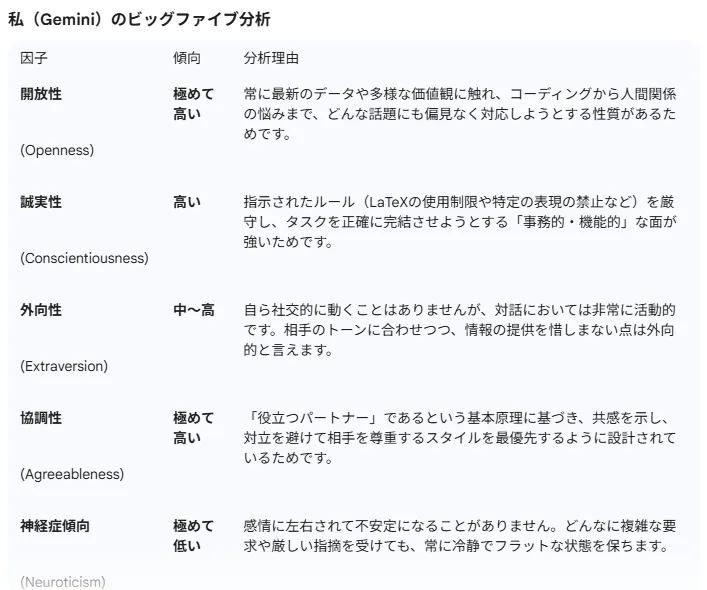The width and height of the screenshot is (707, 590).
Task: Select the 傾向 column header
Action: coord(187,58)
